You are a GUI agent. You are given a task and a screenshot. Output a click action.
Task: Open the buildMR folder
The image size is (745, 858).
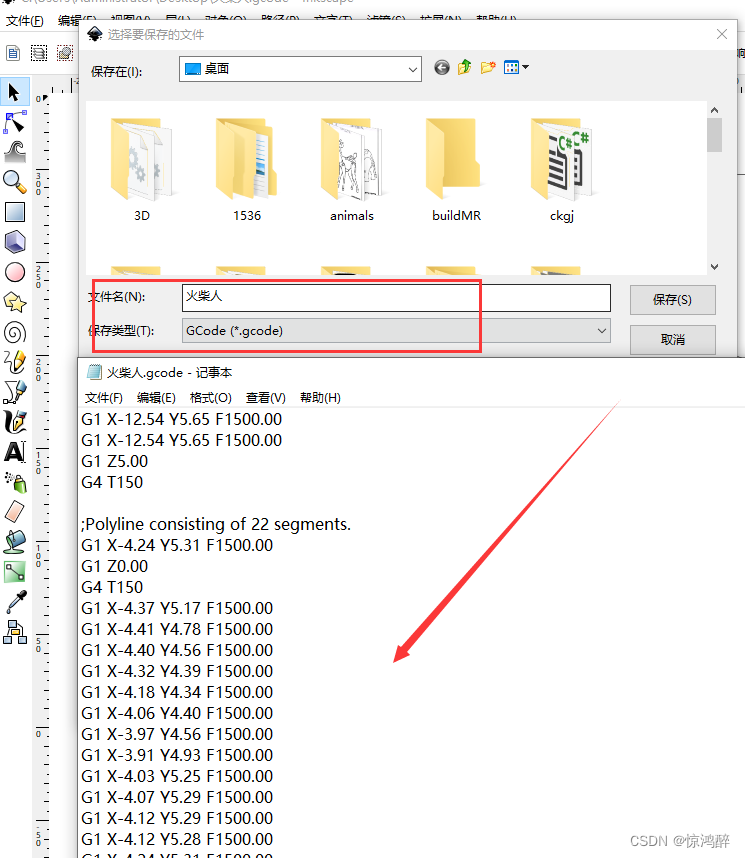click(457, 169)
